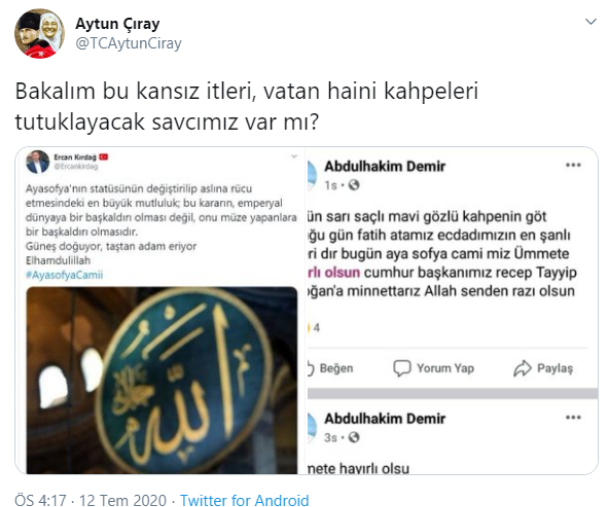Screen dimensions: 603x507
Task: Open the @TCAytunCiray handle
Action: point(128,43)
